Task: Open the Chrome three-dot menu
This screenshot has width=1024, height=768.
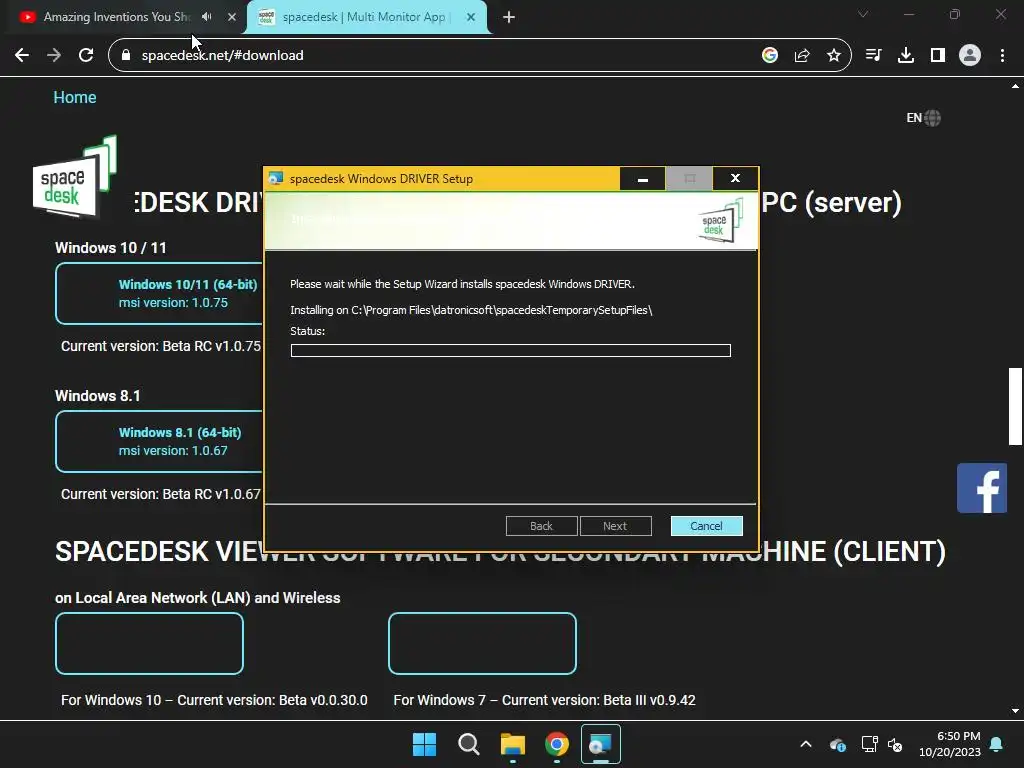Action: [1002, 56]
